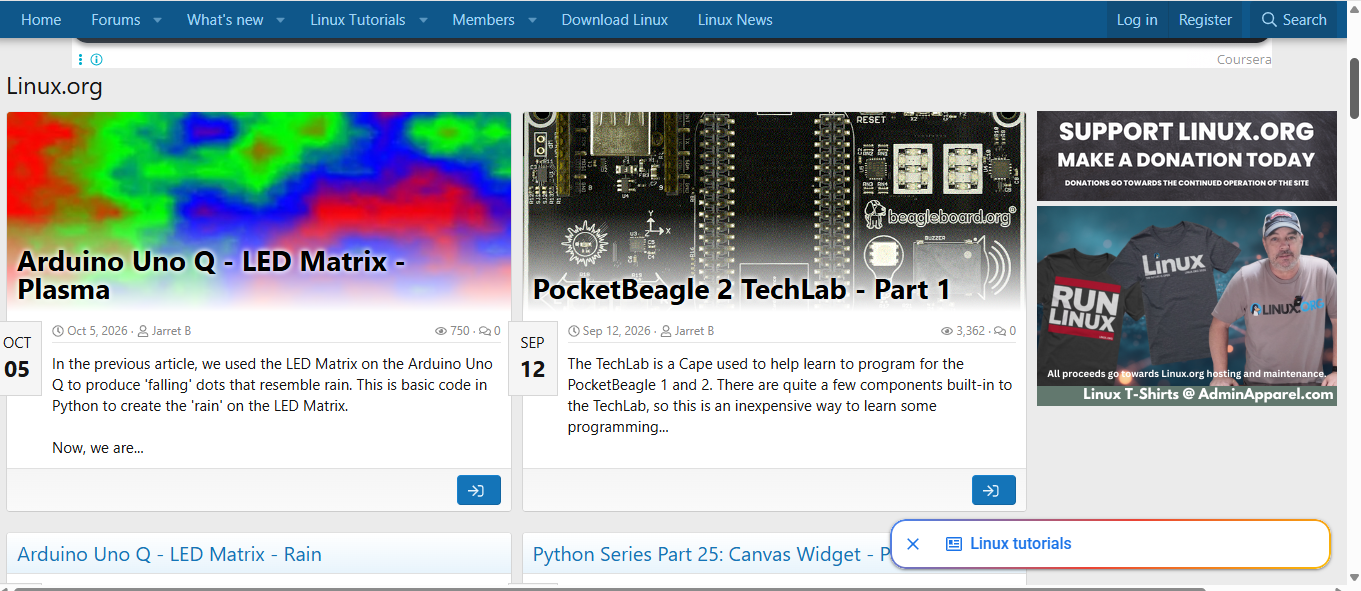Click the Linux.org page heading
Screen dimensions: 1361x591
[55, 87]
